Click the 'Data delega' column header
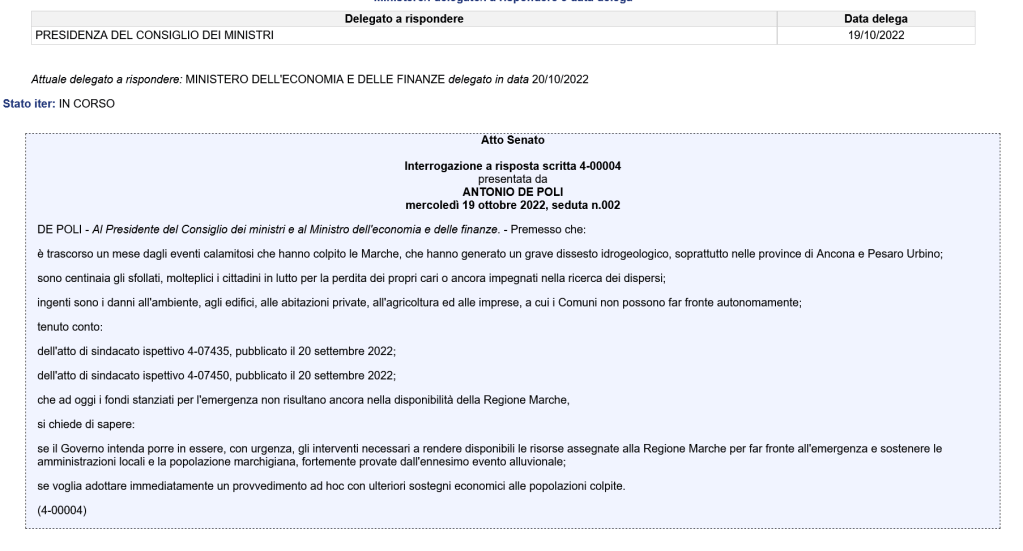 click(875, 19)
